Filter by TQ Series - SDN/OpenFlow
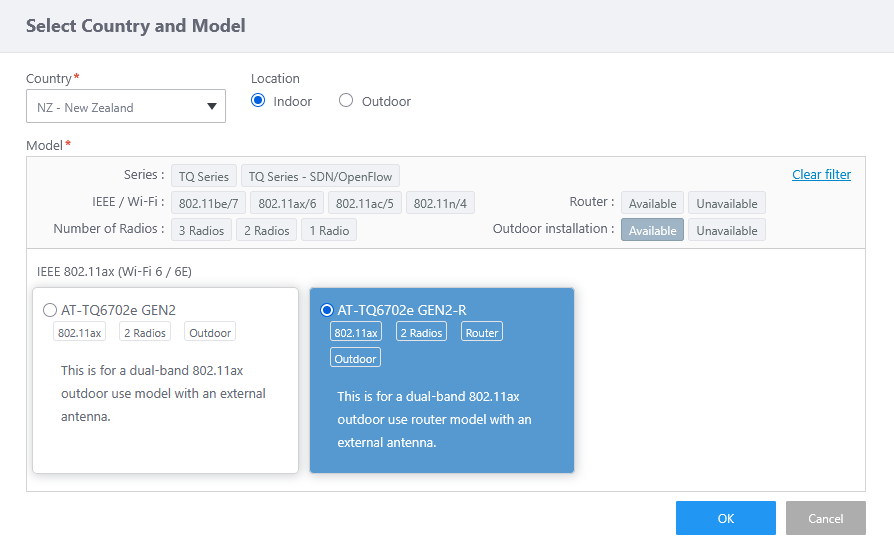This screenshot has height=557, width=894. [x=320, y=176]
